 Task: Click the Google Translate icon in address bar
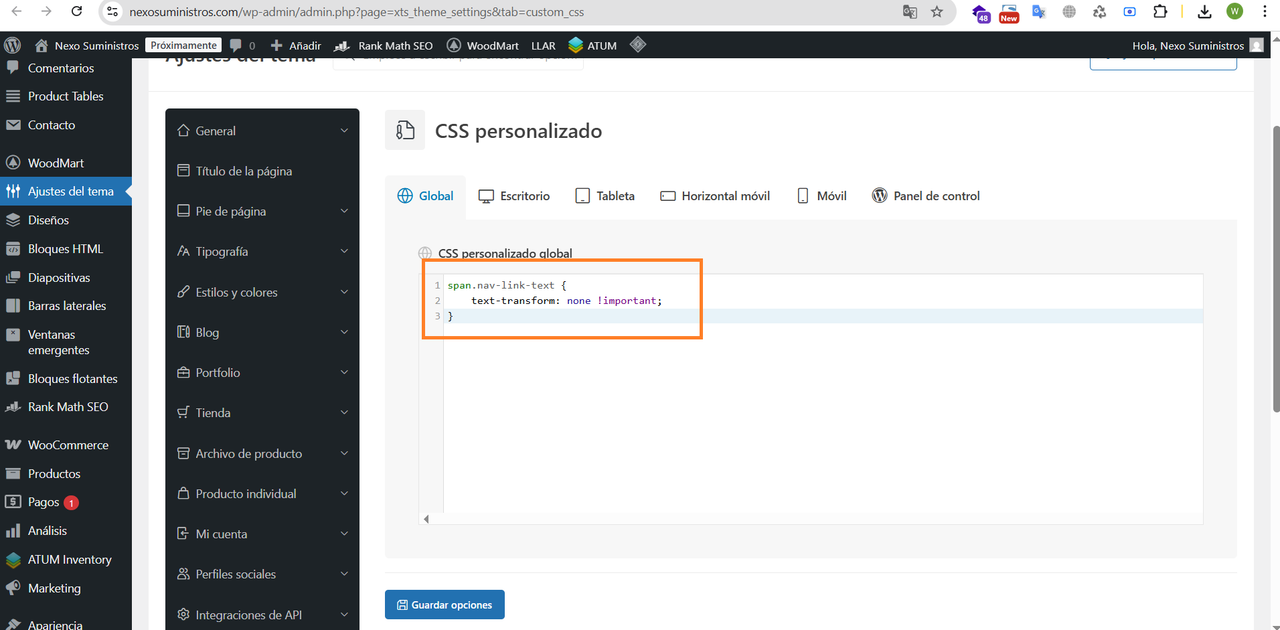(909, 12)
